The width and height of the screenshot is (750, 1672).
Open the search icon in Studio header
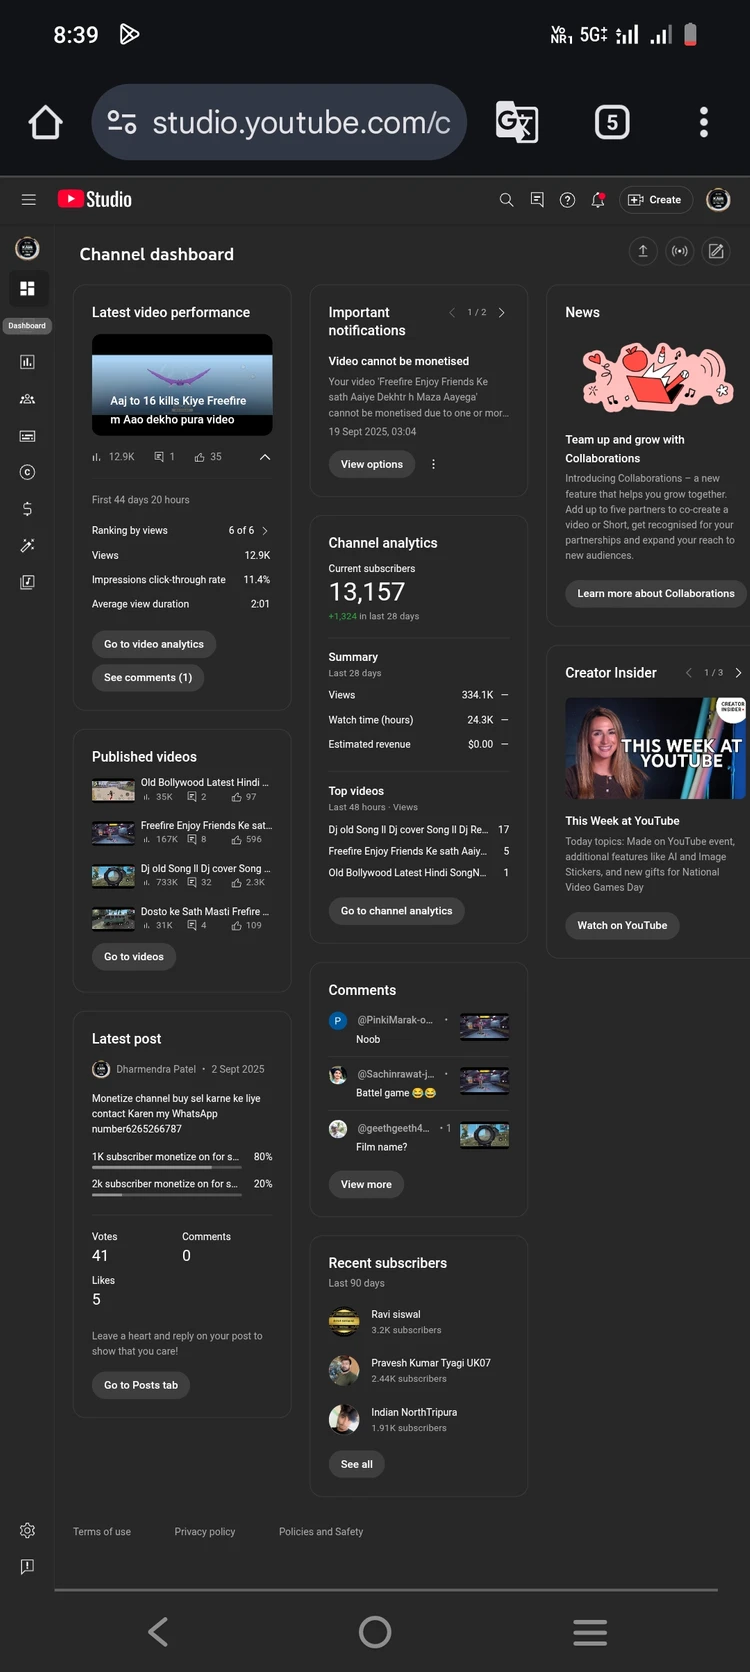click(x=506, y=200)
